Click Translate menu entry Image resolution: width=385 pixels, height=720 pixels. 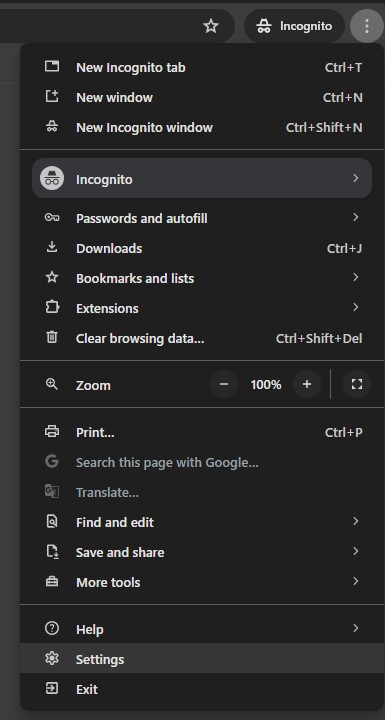pyautogui.click(x=202, y=493)
